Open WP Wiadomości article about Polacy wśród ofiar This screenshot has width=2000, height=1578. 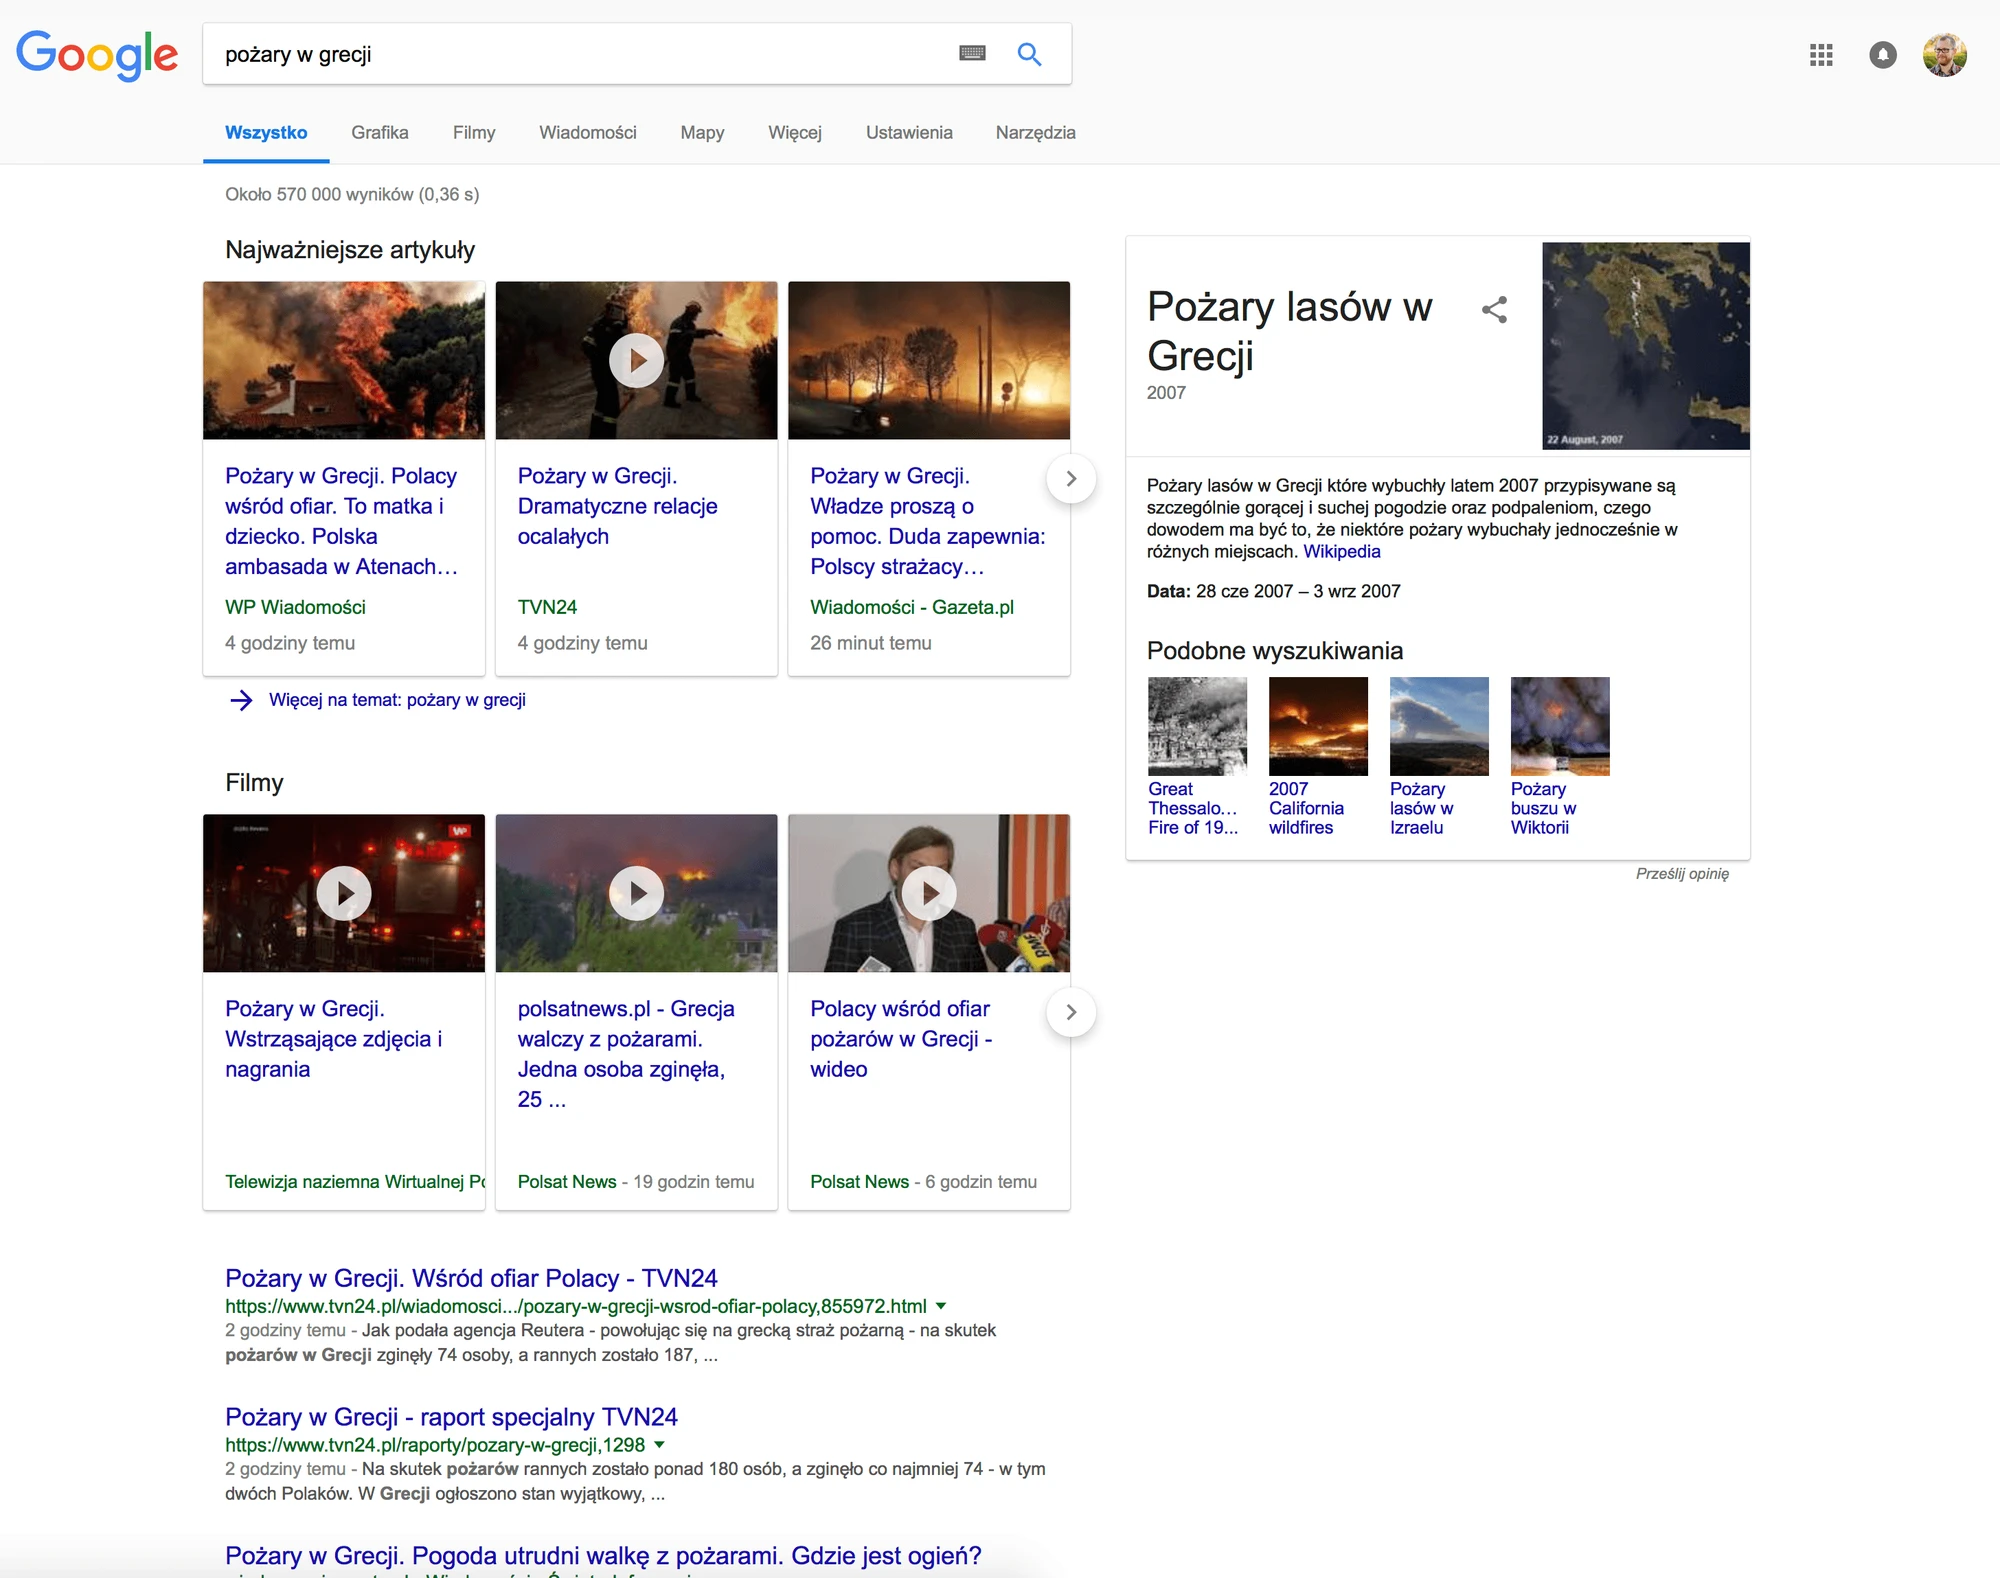341,521
